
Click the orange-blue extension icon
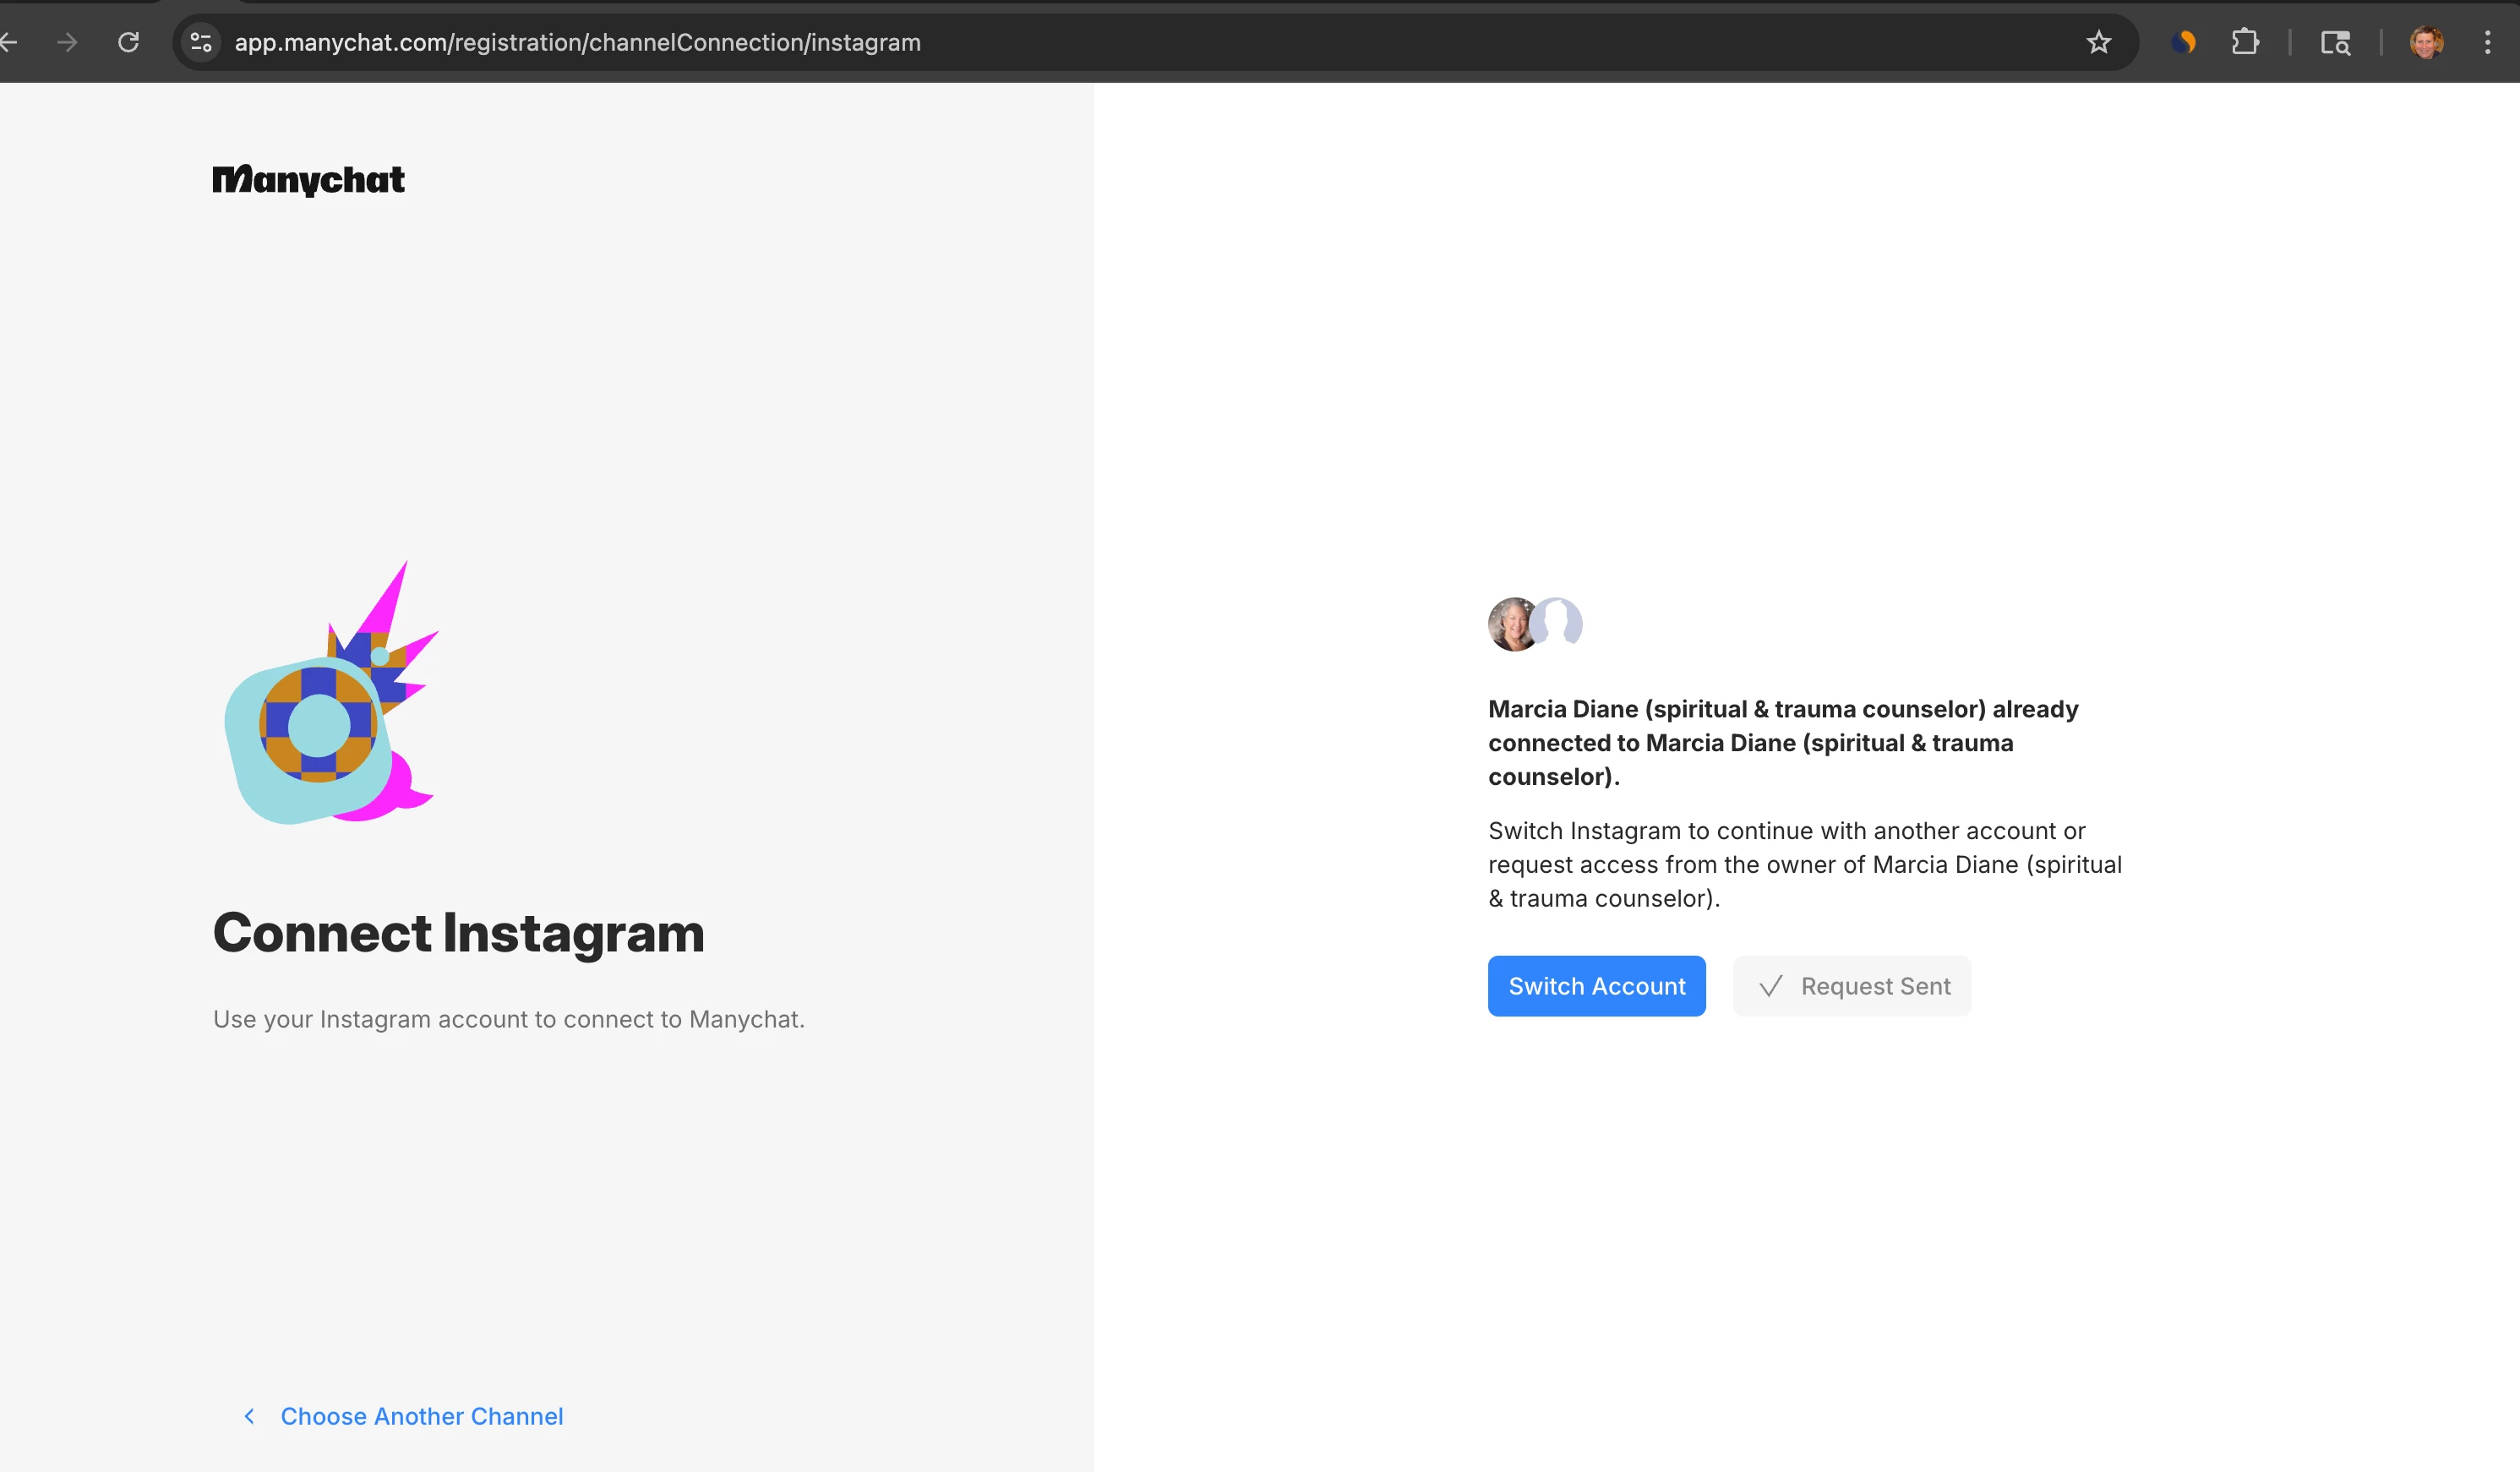(2183, 42)
